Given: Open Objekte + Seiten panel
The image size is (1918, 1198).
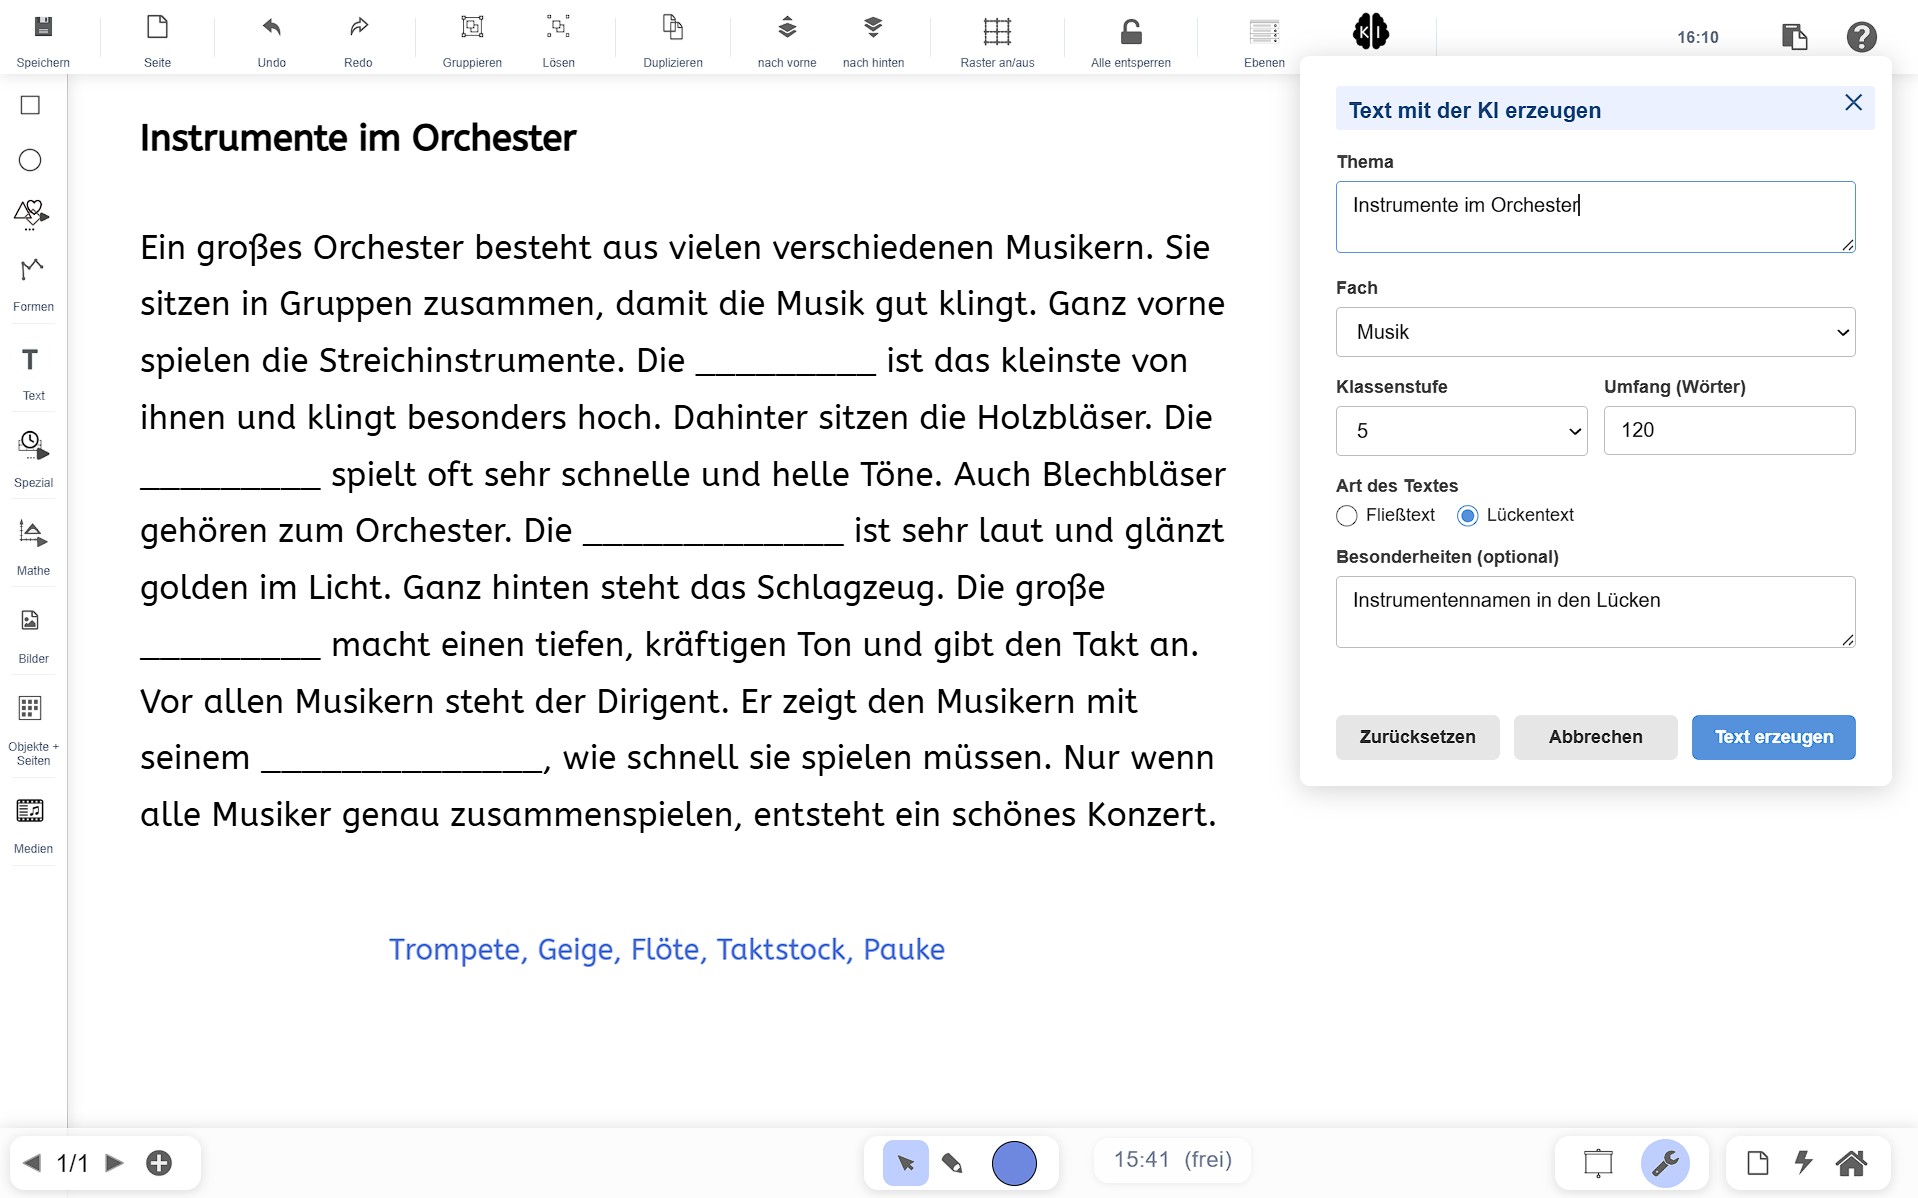Looking at the screenshot, I should coord(33,730).
